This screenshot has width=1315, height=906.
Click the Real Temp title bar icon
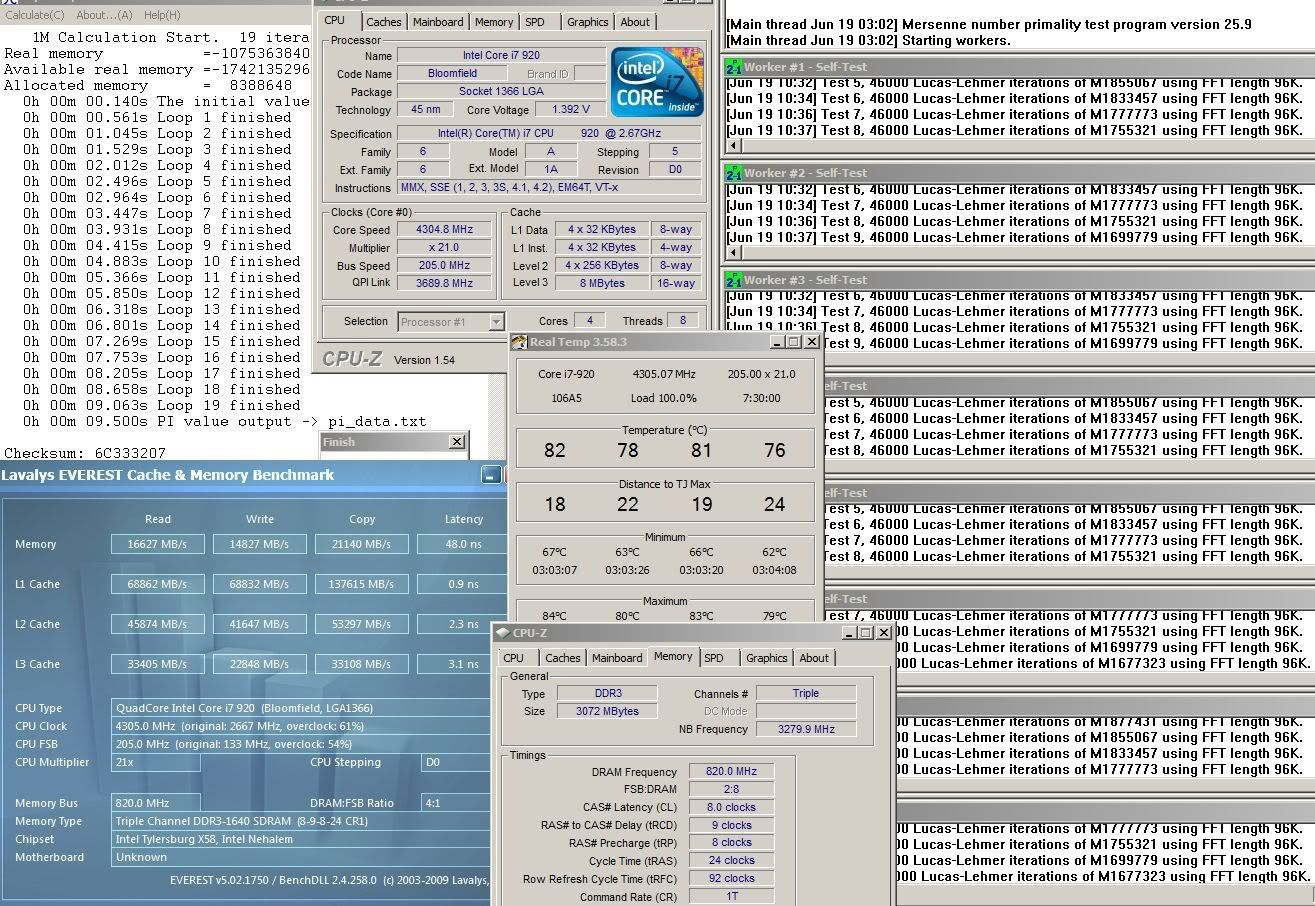[x=519, y=342]
